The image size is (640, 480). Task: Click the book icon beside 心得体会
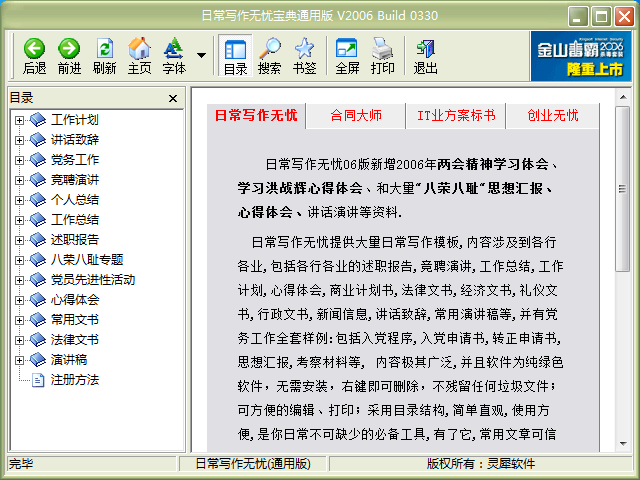(38, 300)
